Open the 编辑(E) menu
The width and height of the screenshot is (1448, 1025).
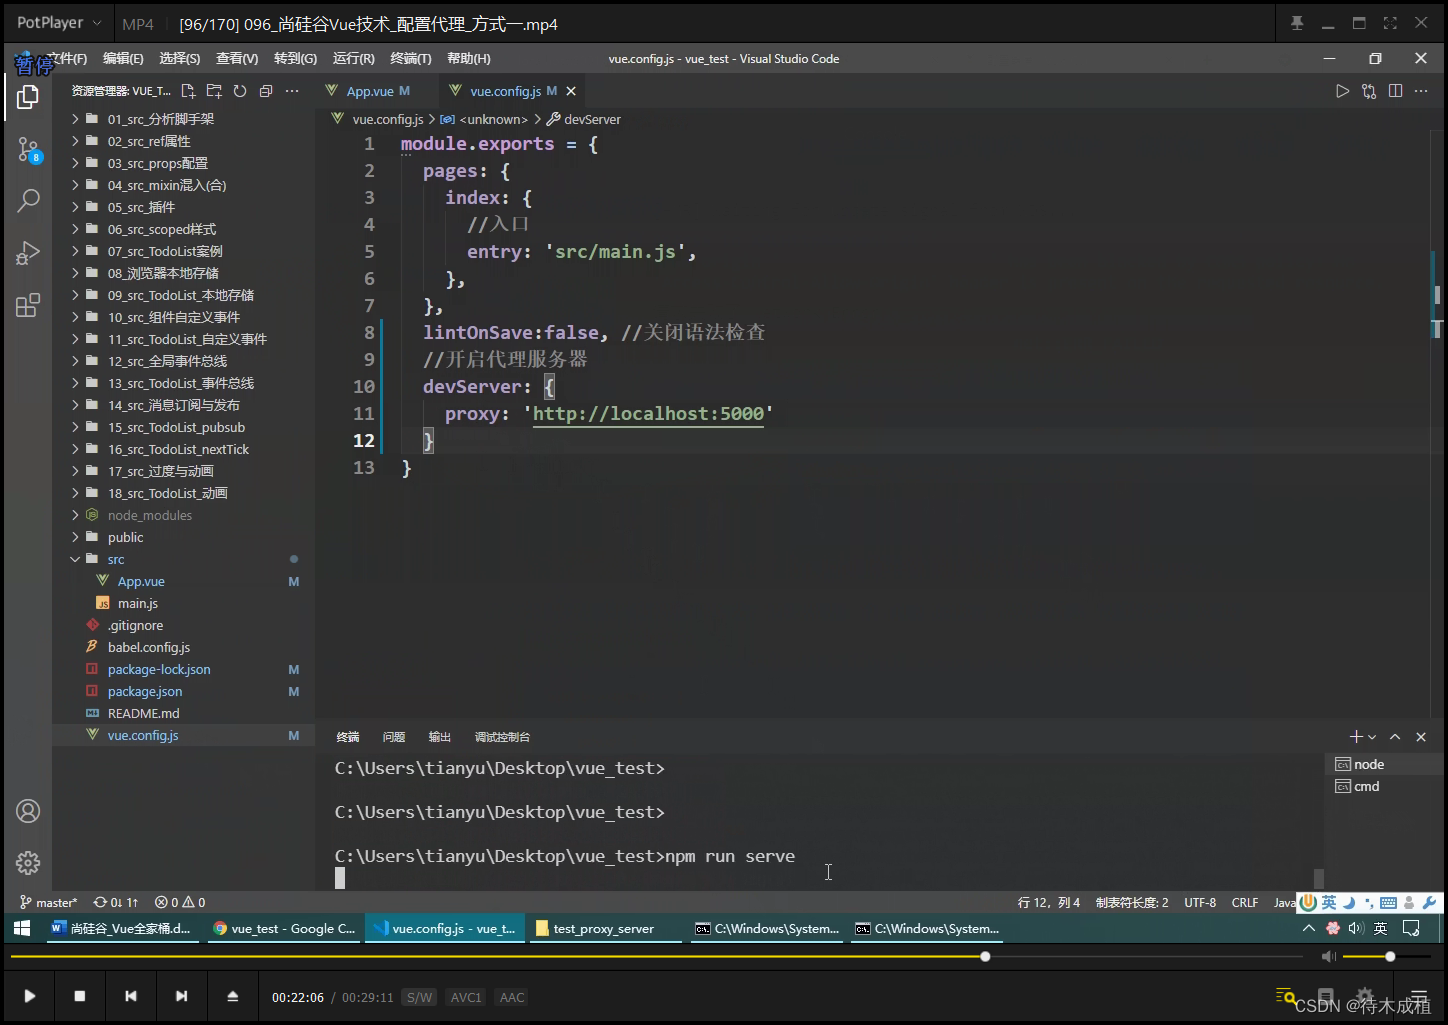(x=123, y=59)
